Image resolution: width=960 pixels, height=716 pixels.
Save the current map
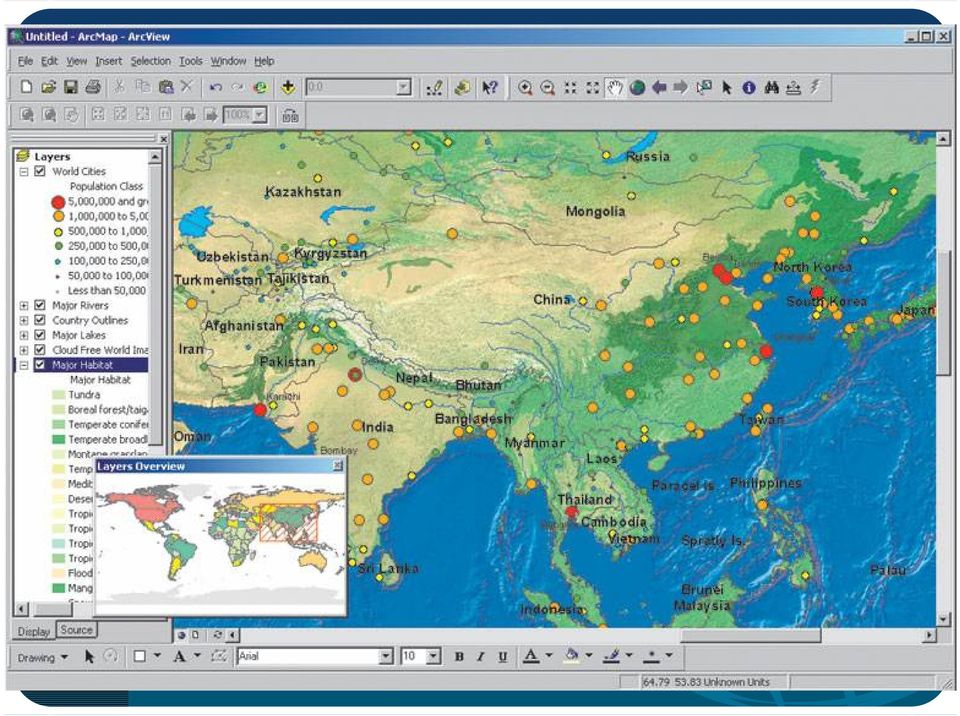[x=70, y=87]
